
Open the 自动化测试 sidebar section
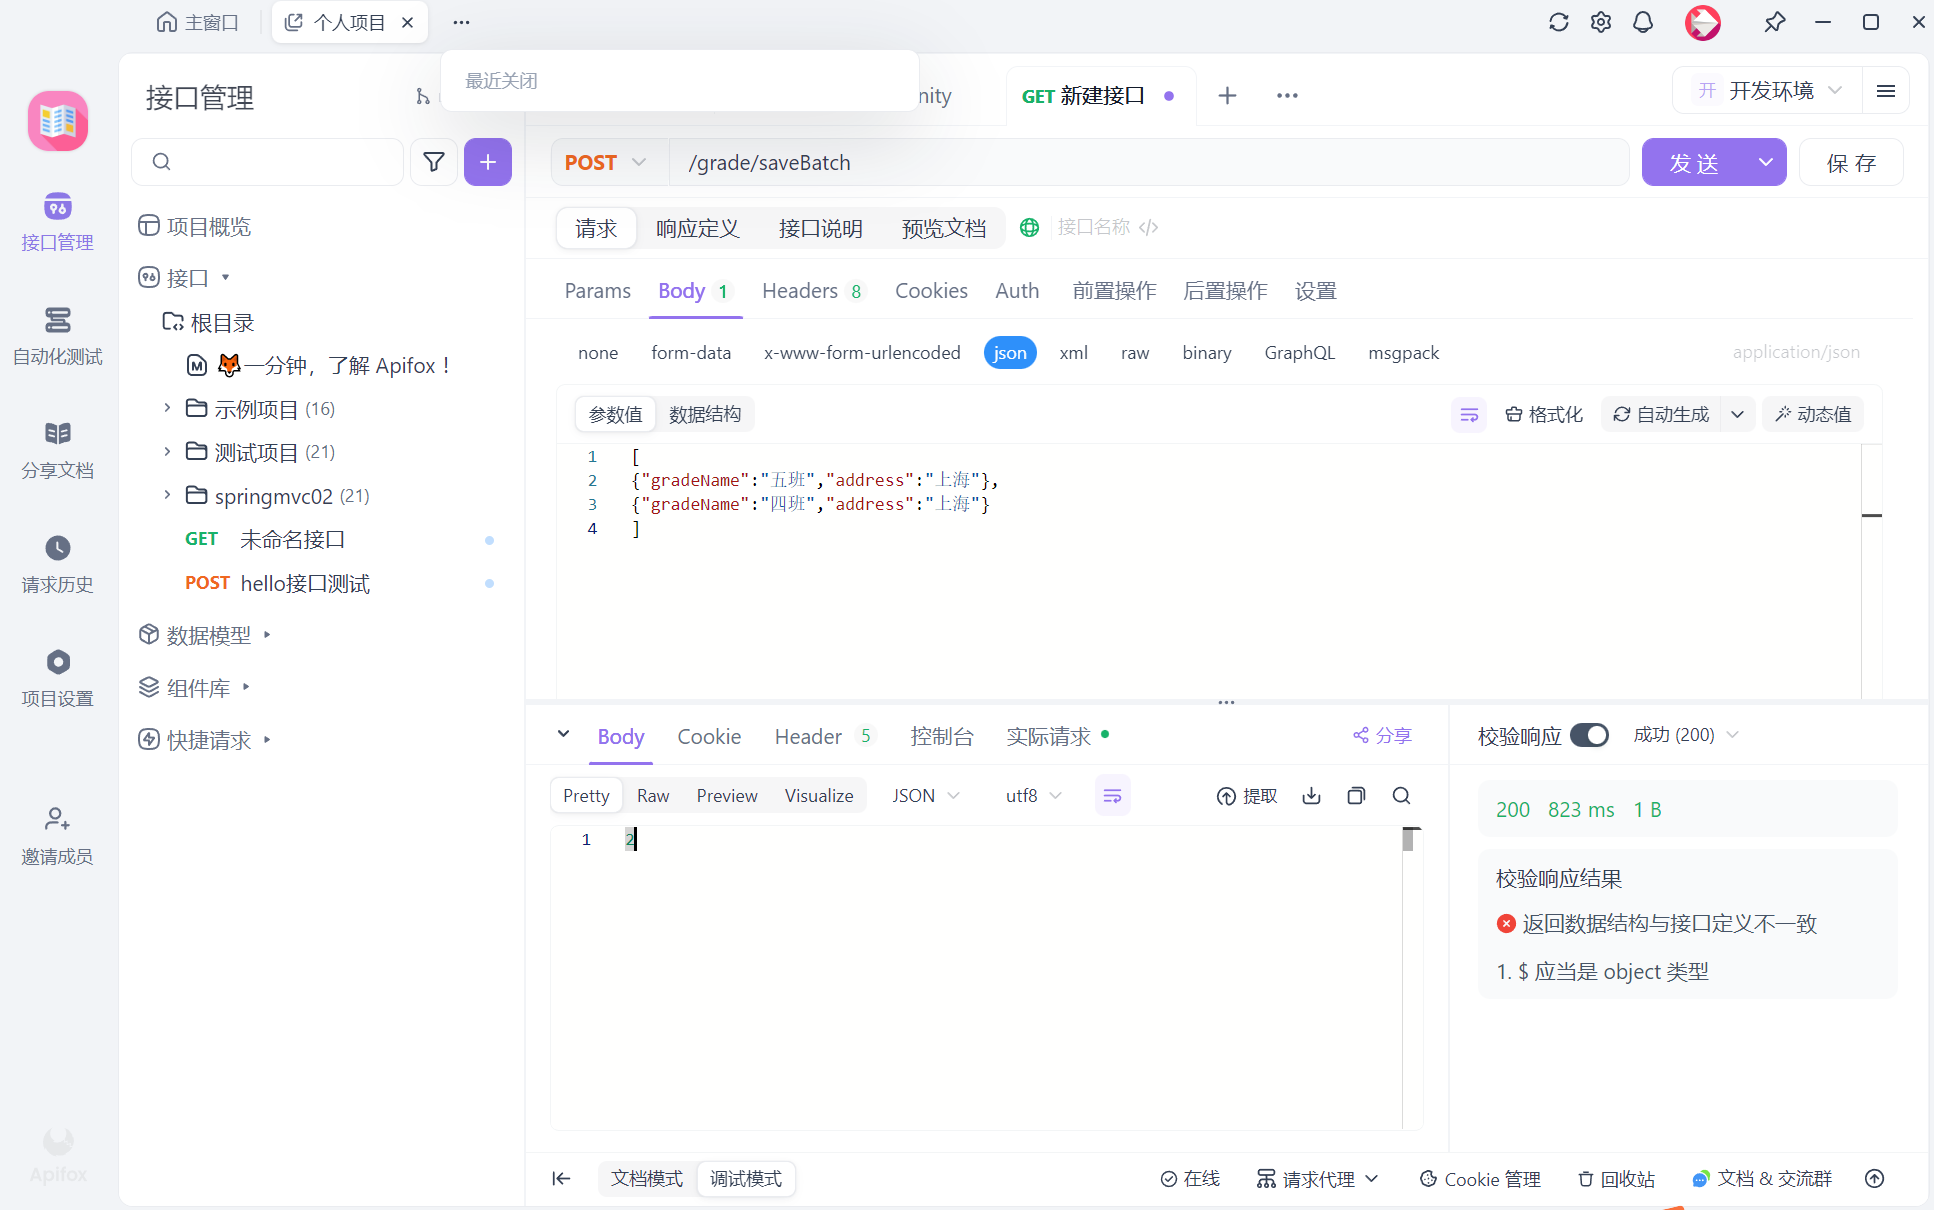click(58, 337)
